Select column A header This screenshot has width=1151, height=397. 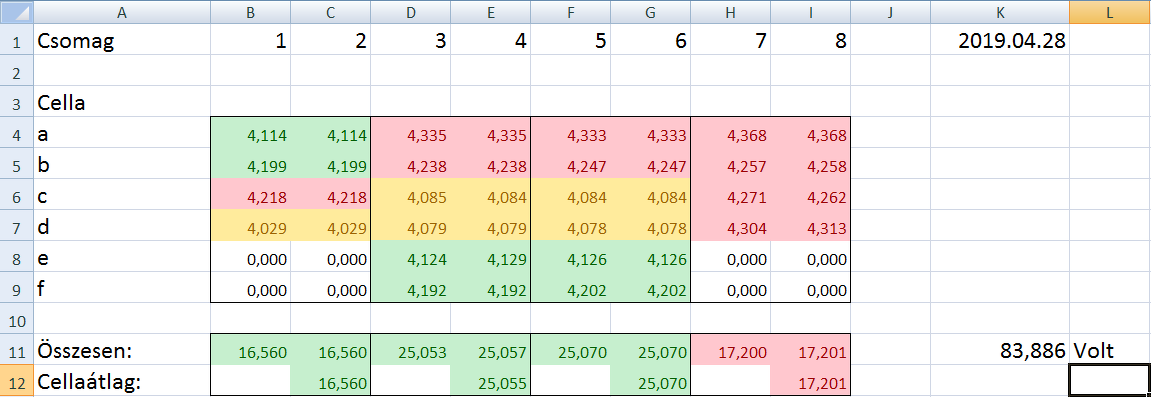(x=122, y=11)
